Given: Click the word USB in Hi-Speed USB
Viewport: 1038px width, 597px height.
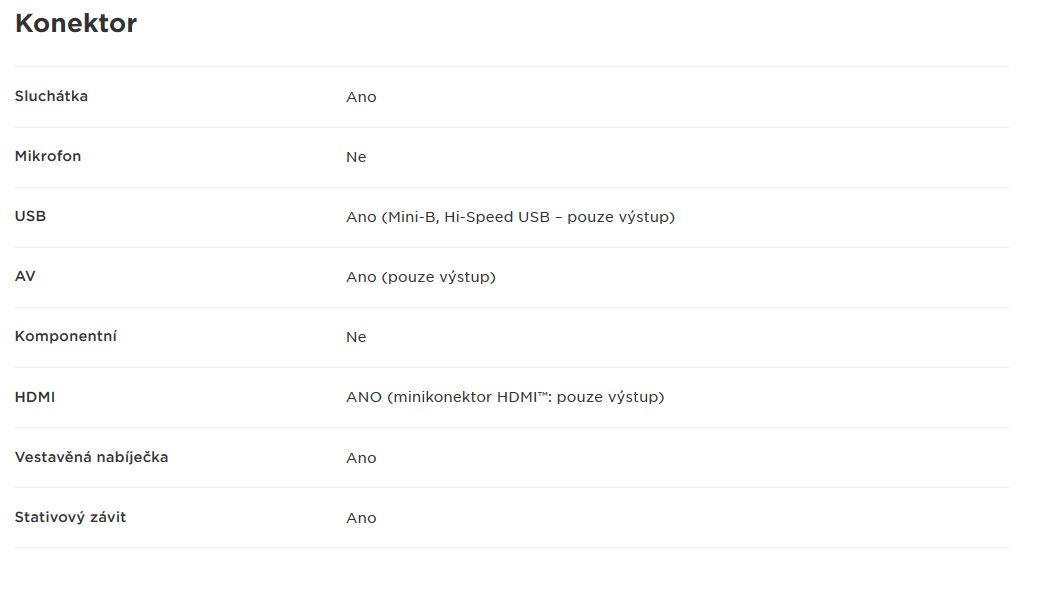Looking at the screenshot, I should (x=534, y=217).
